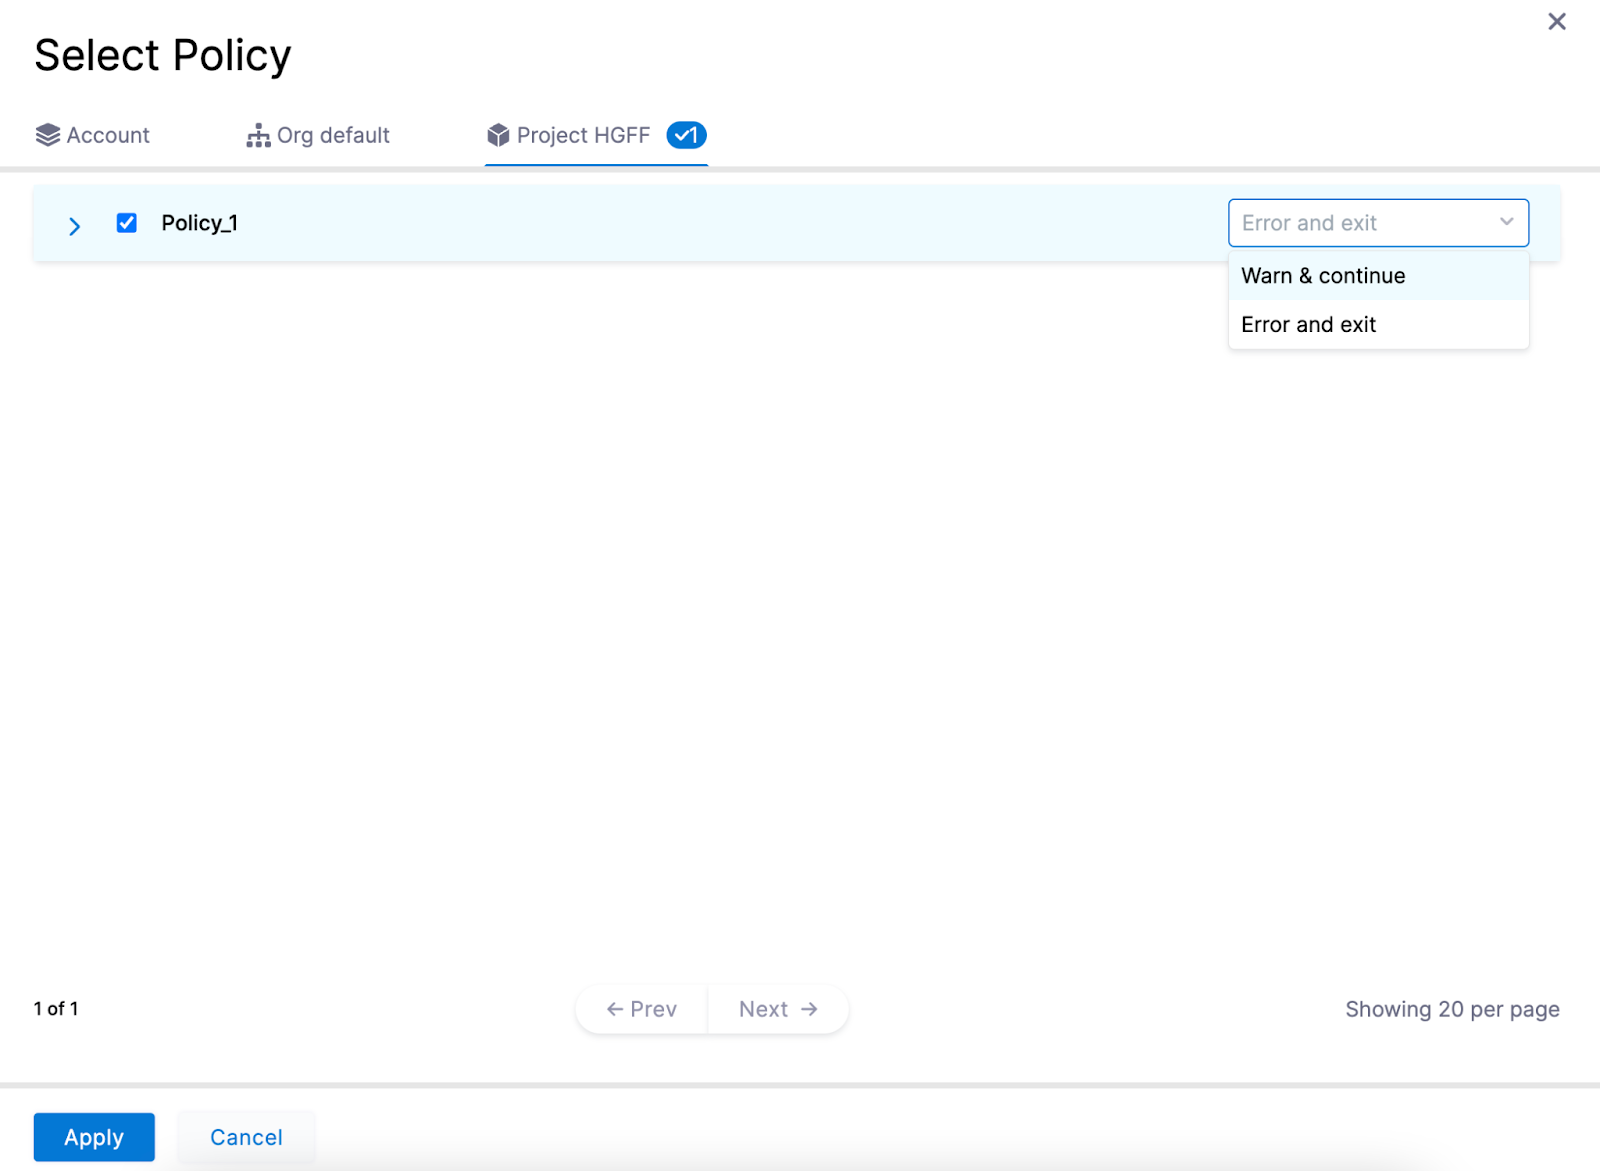Expand the Policy_1 row details

click(75, 226)
